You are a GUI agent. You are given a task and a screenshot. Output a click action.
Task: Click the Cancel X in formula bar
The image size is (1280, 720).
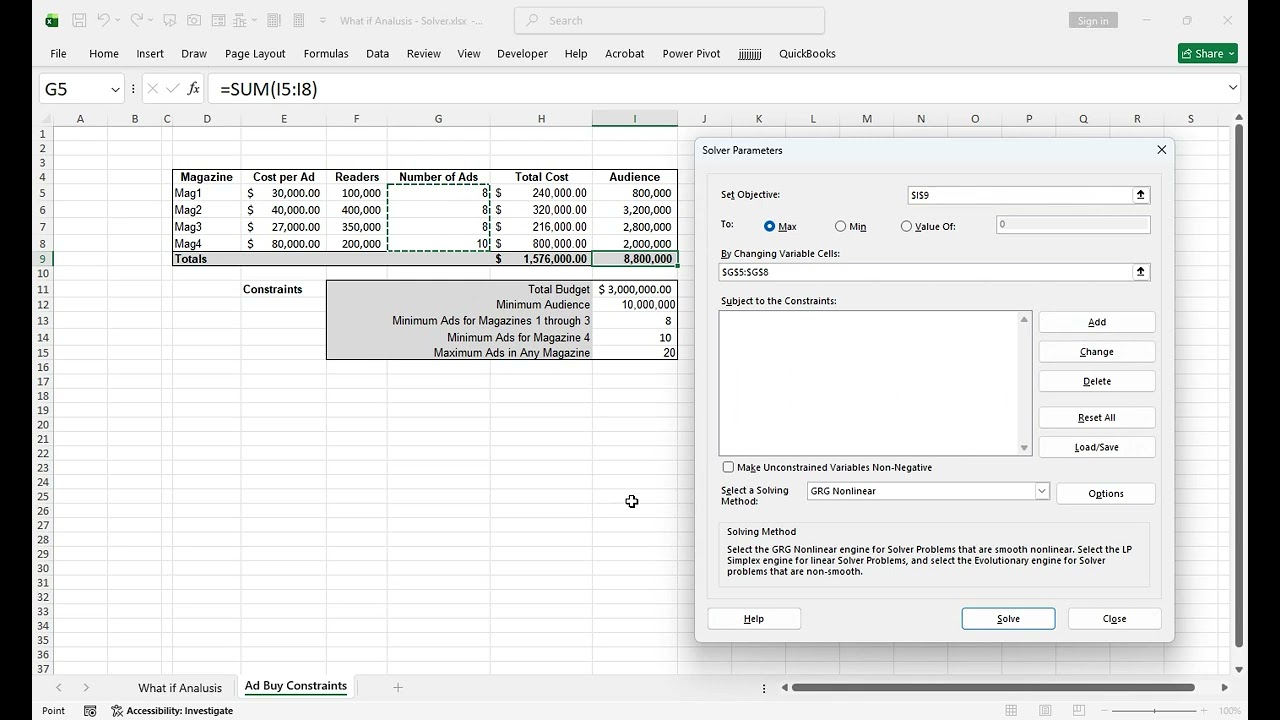[x=152, y=89]
